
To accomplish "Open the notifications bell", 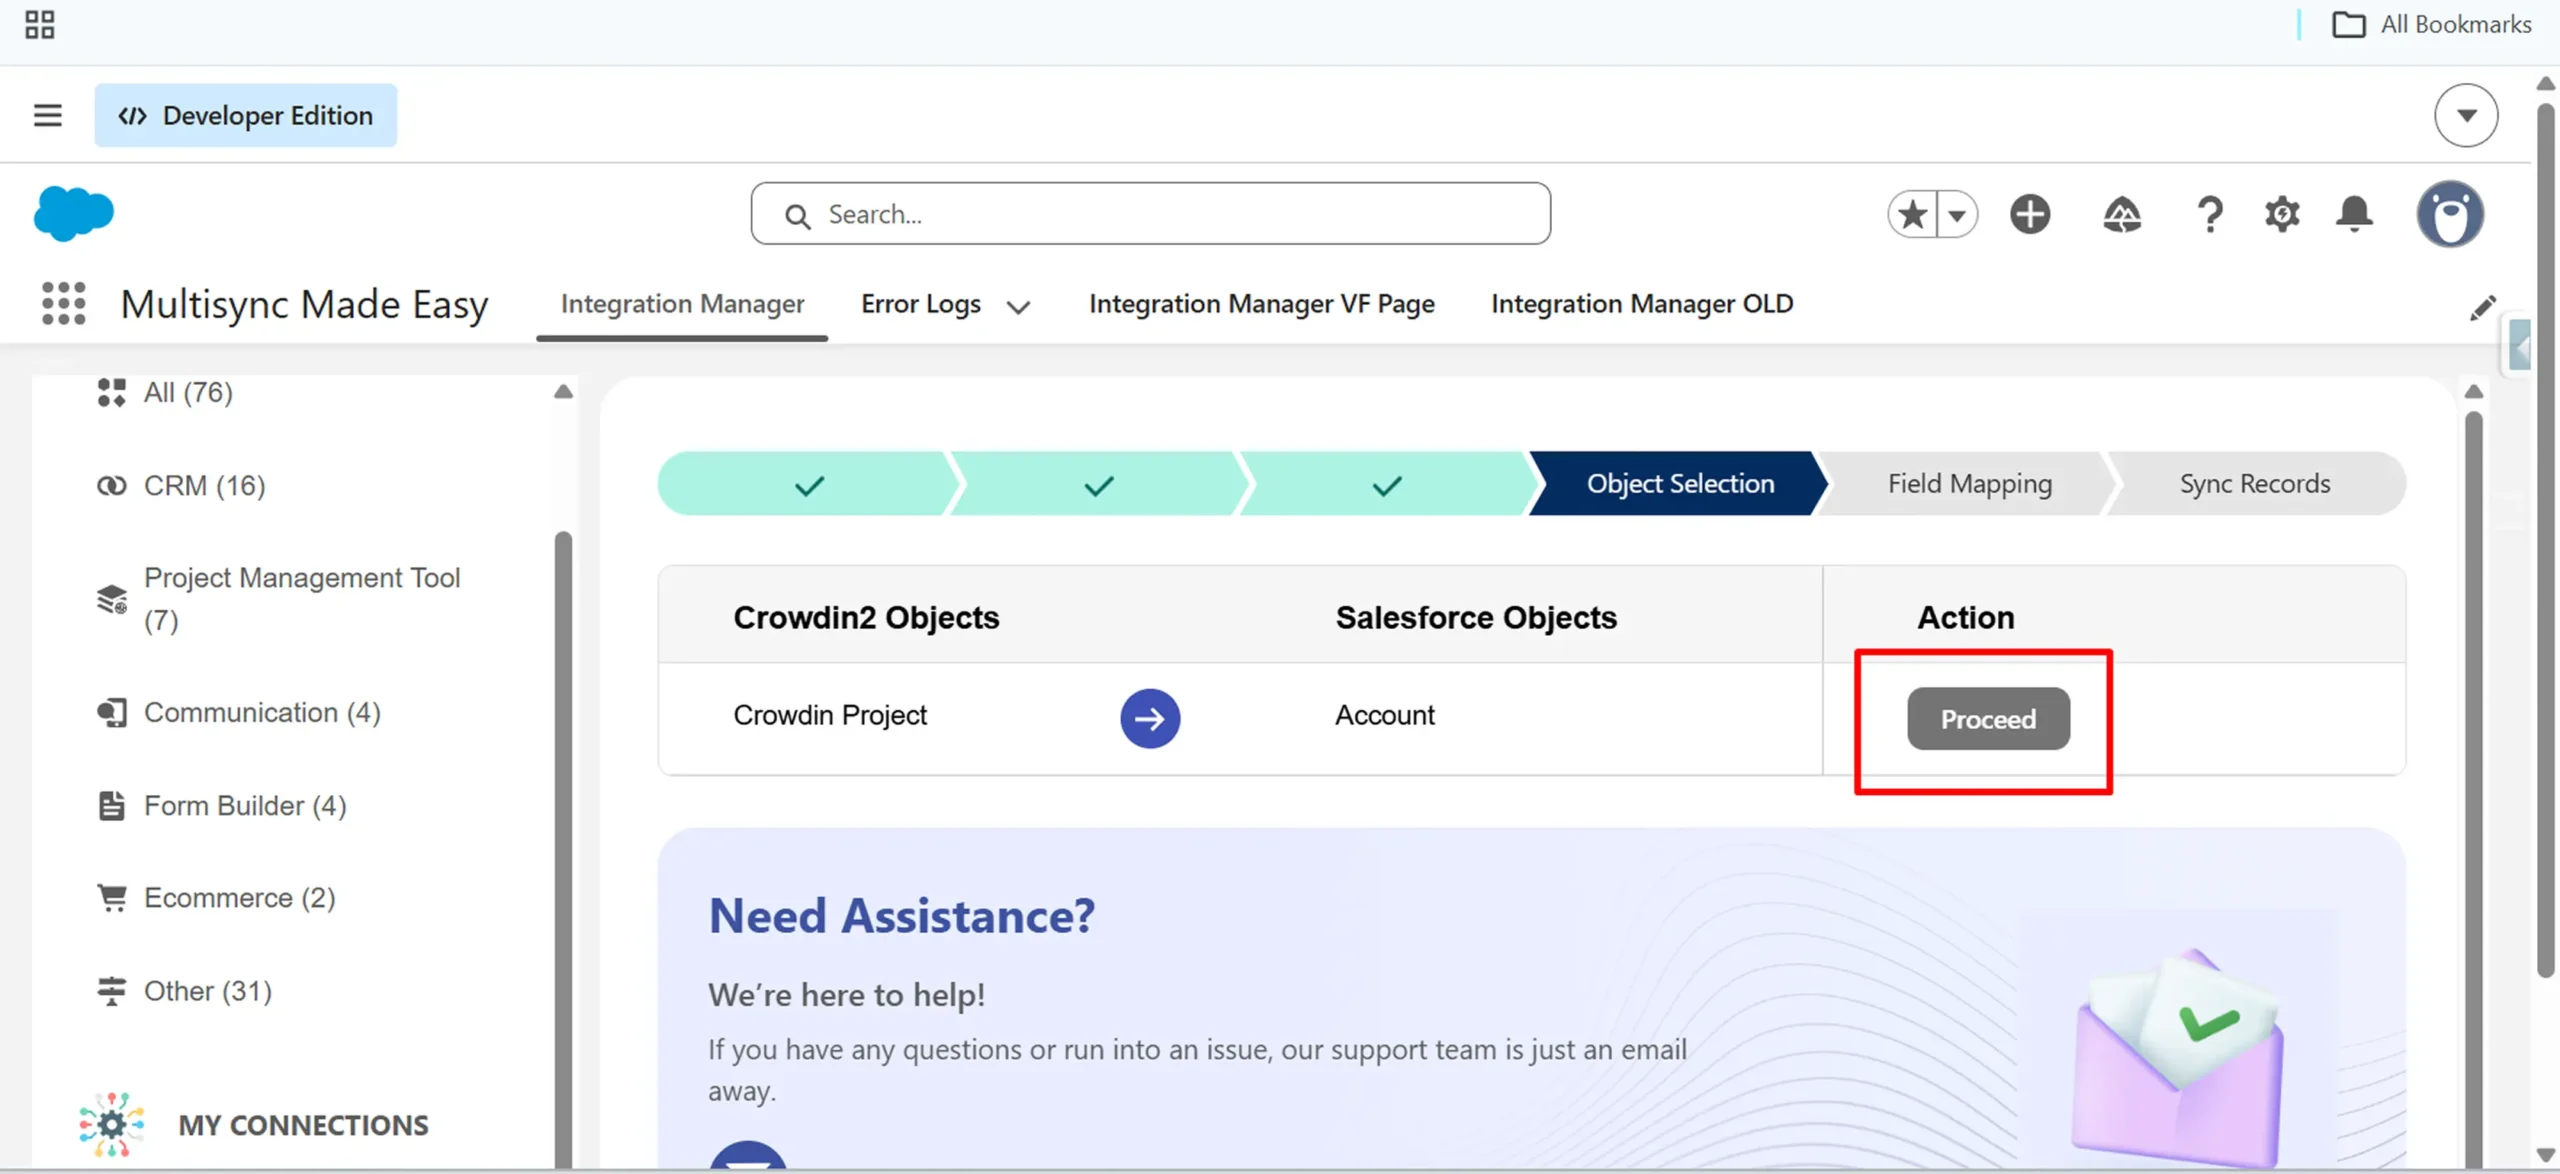I will pos(2354,214).
